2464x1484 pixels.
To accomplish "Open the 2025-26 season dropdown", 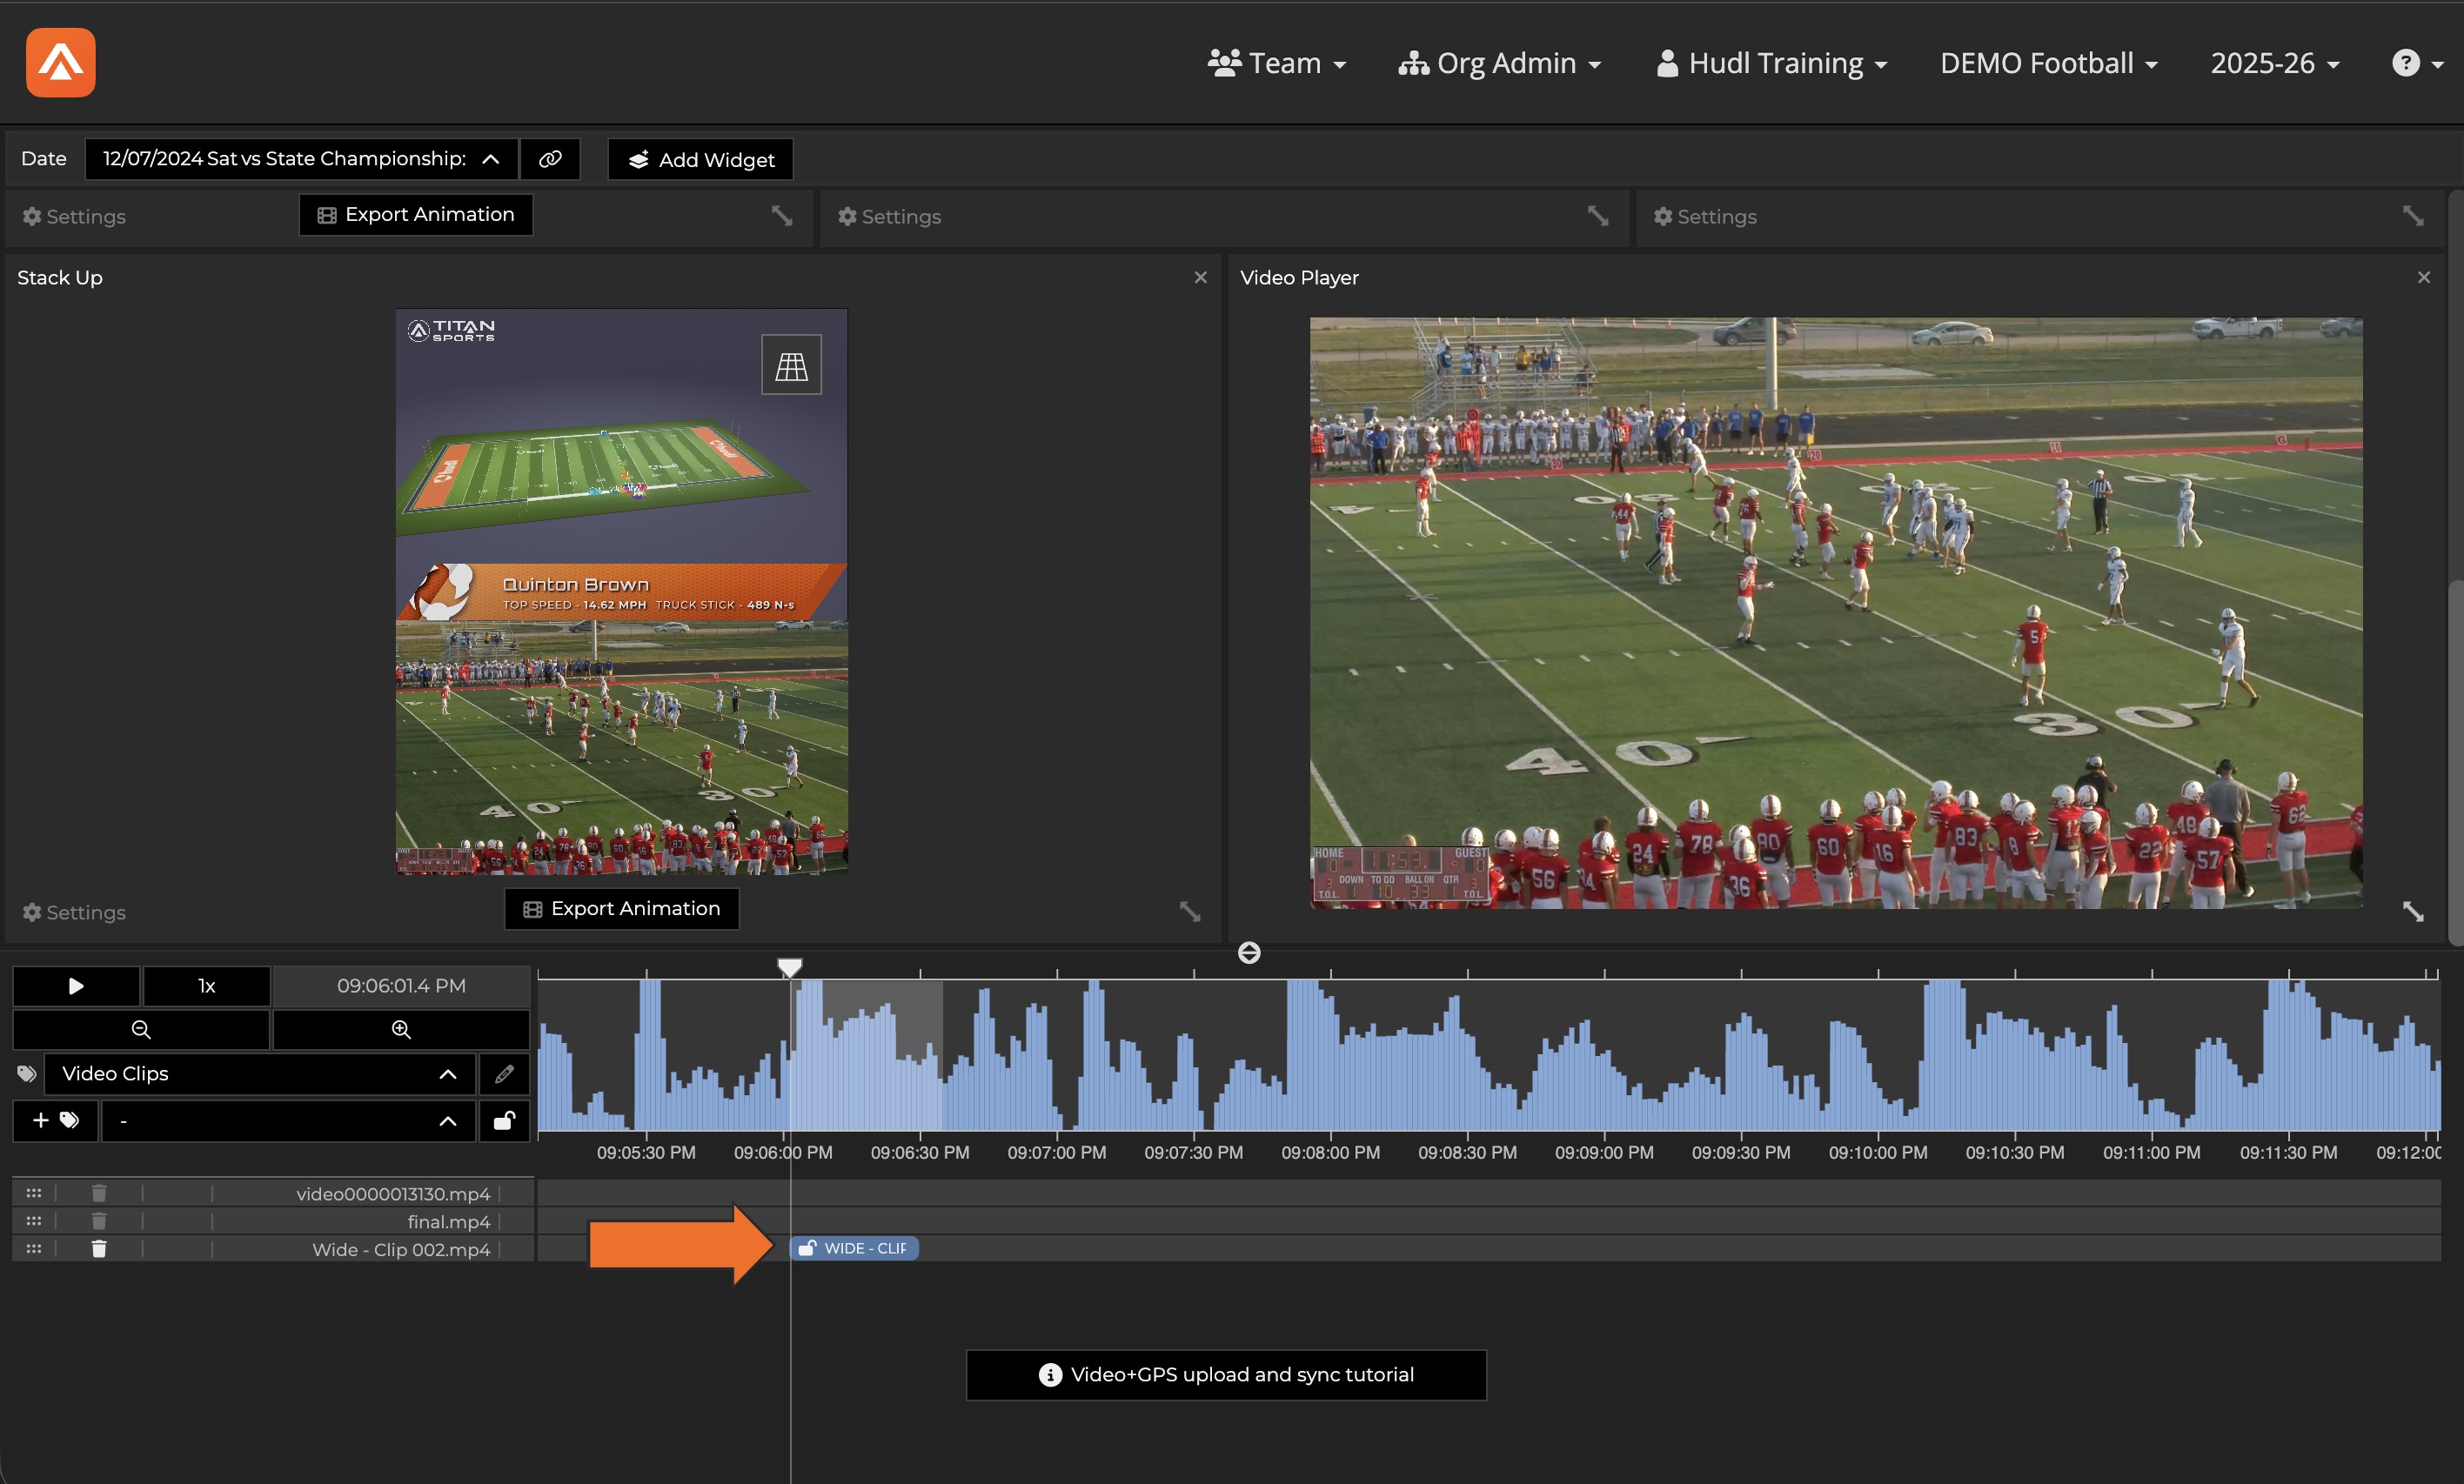I will tap(2274, 63).
